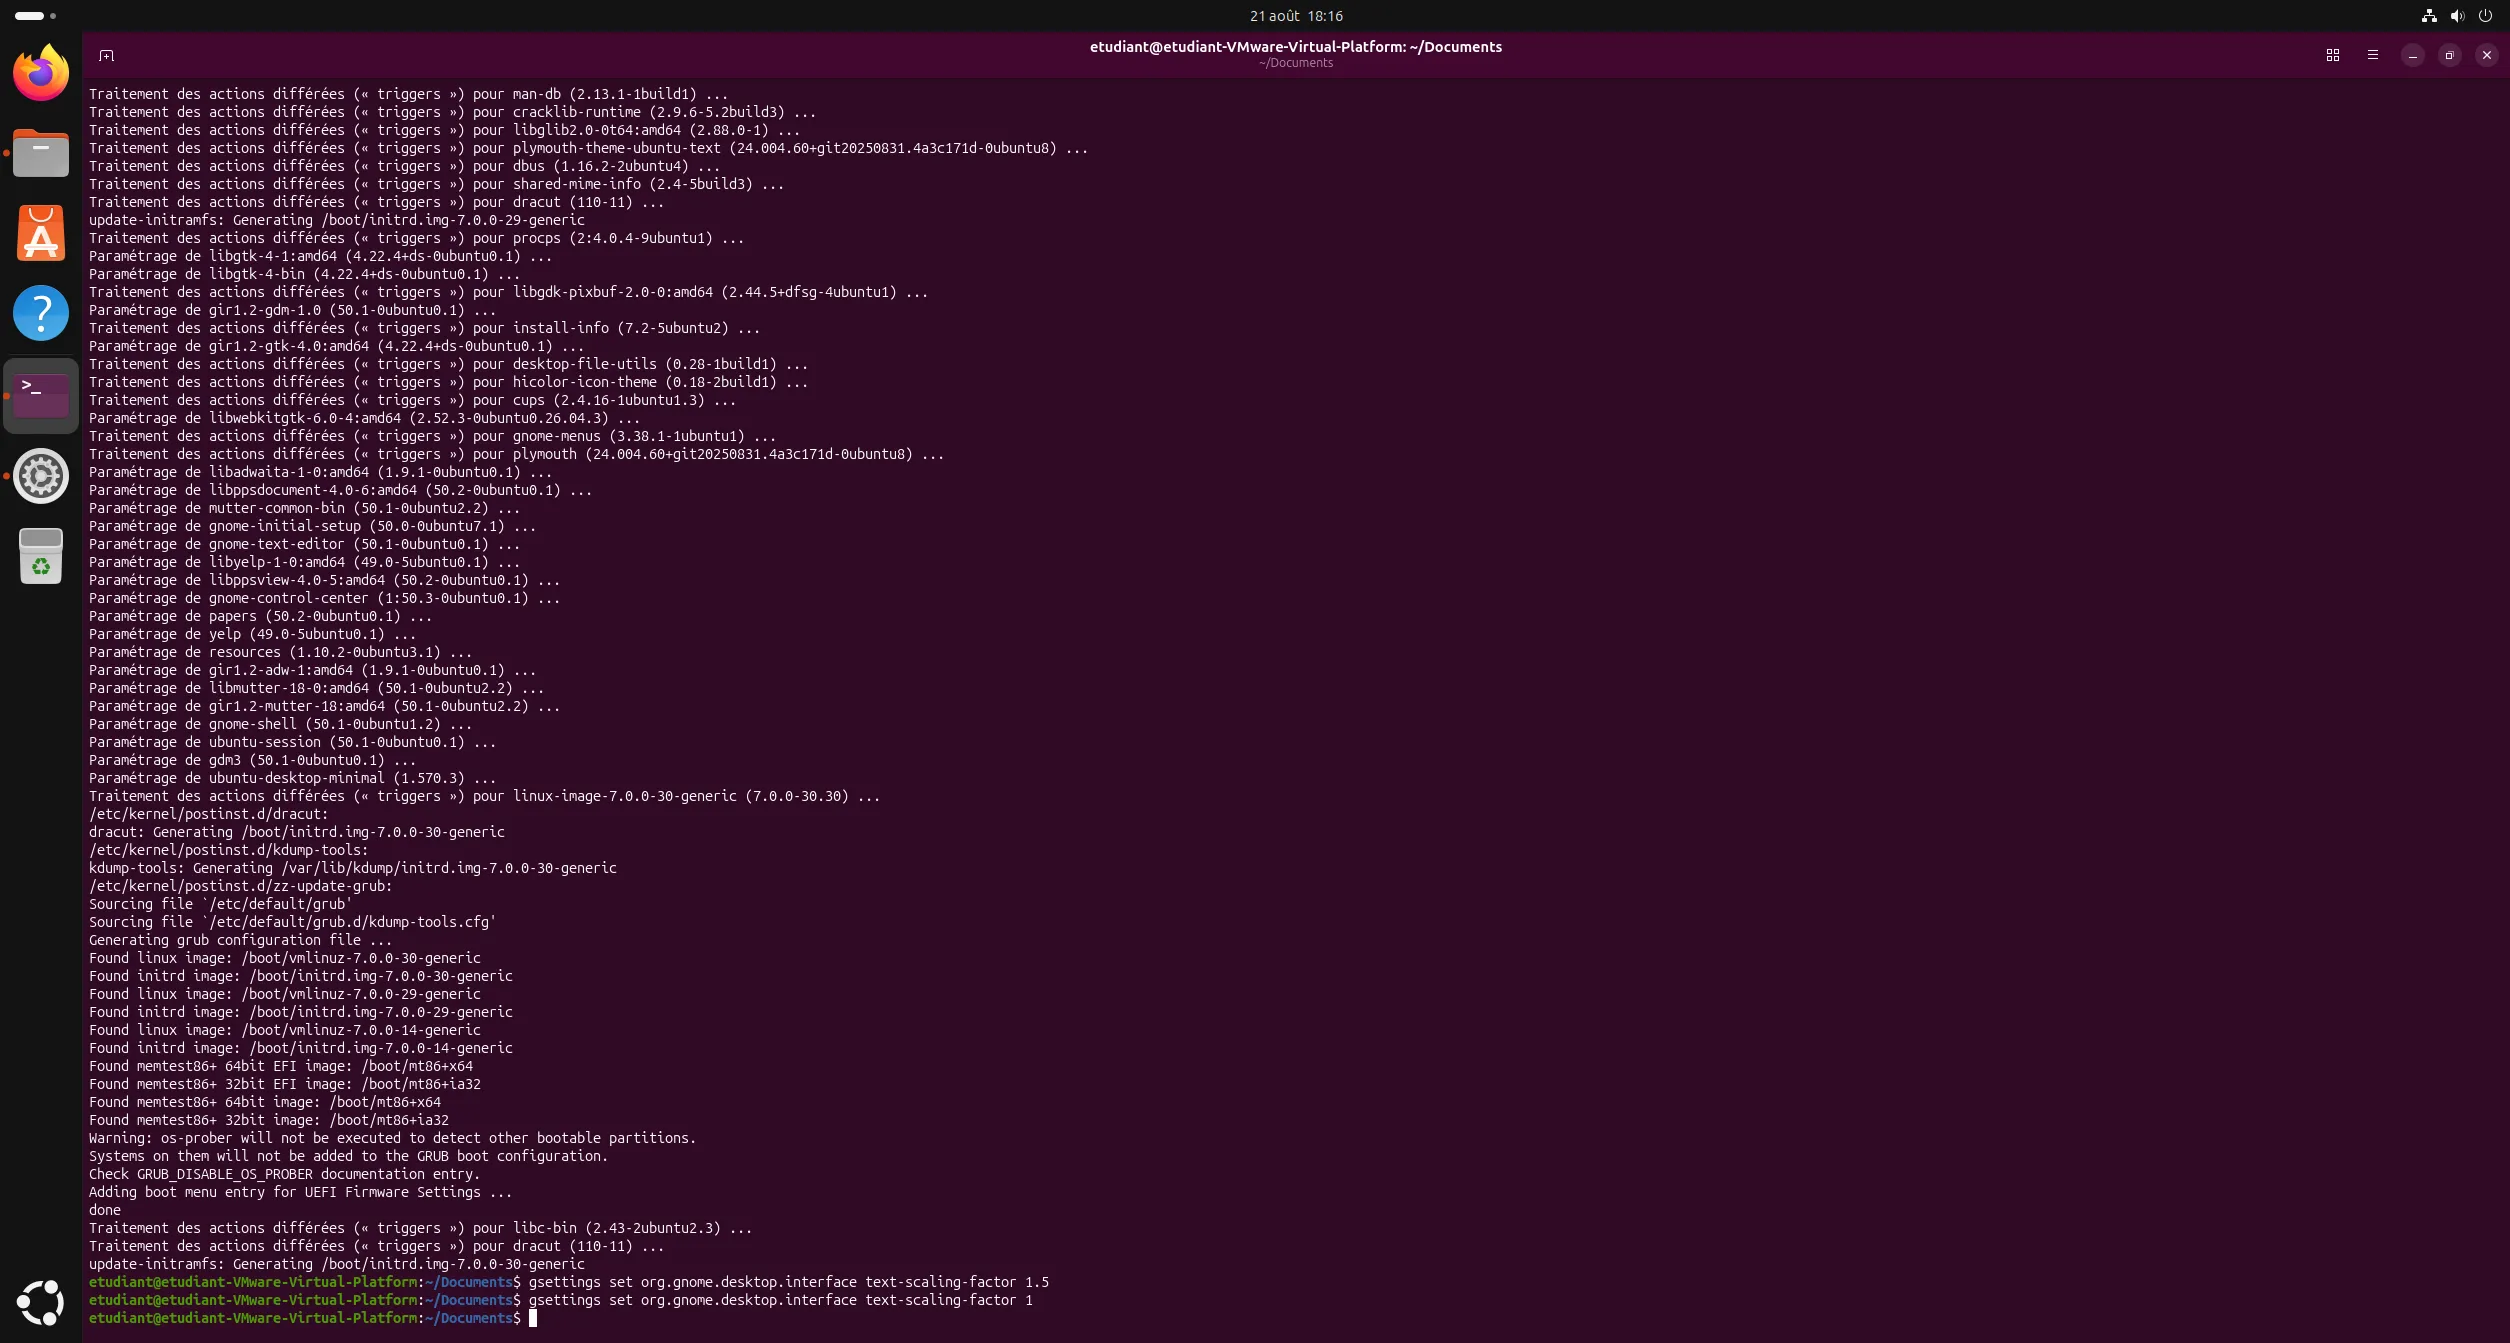Open the terminal hamburger menu
This screenshot has width=2510, height=1343.
pyautogui.click(x=2373, y=55)
